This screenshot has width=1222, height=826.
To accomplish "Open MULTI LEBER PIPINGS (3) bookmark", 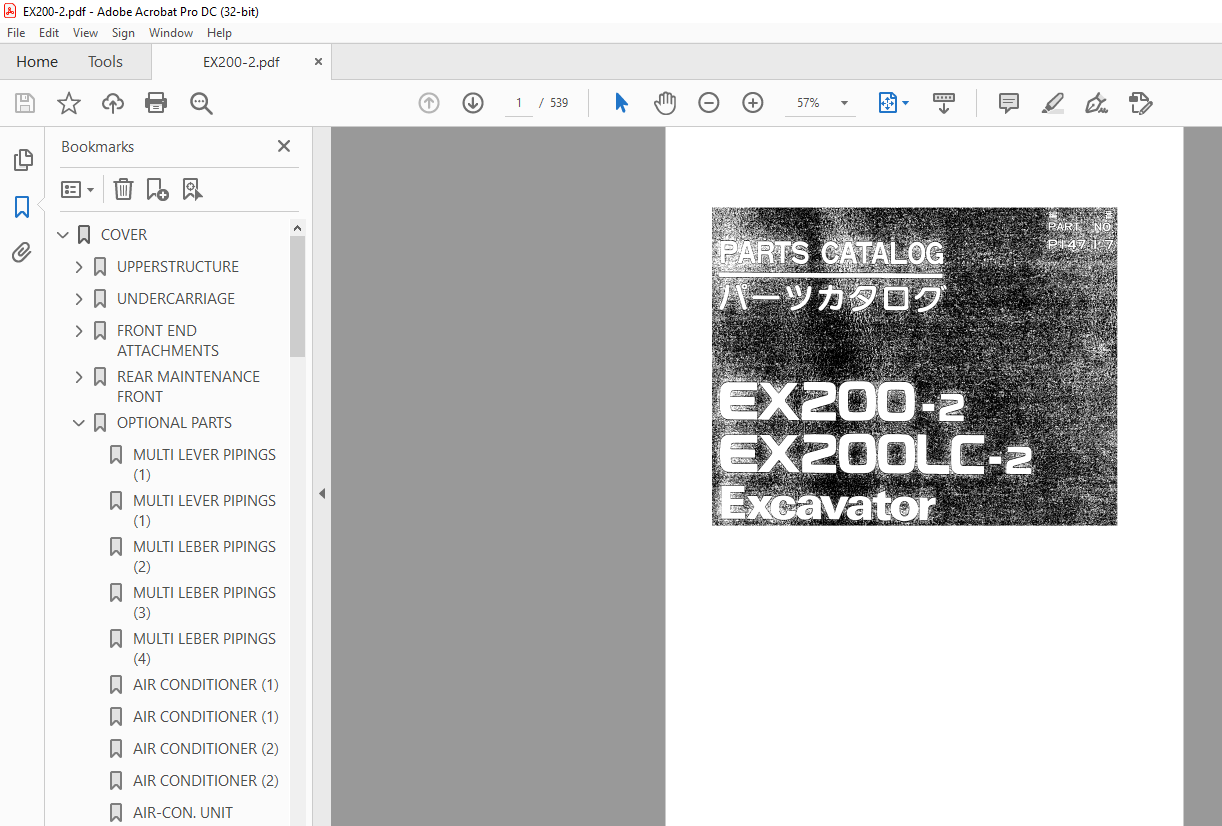I will coord(204,603).
